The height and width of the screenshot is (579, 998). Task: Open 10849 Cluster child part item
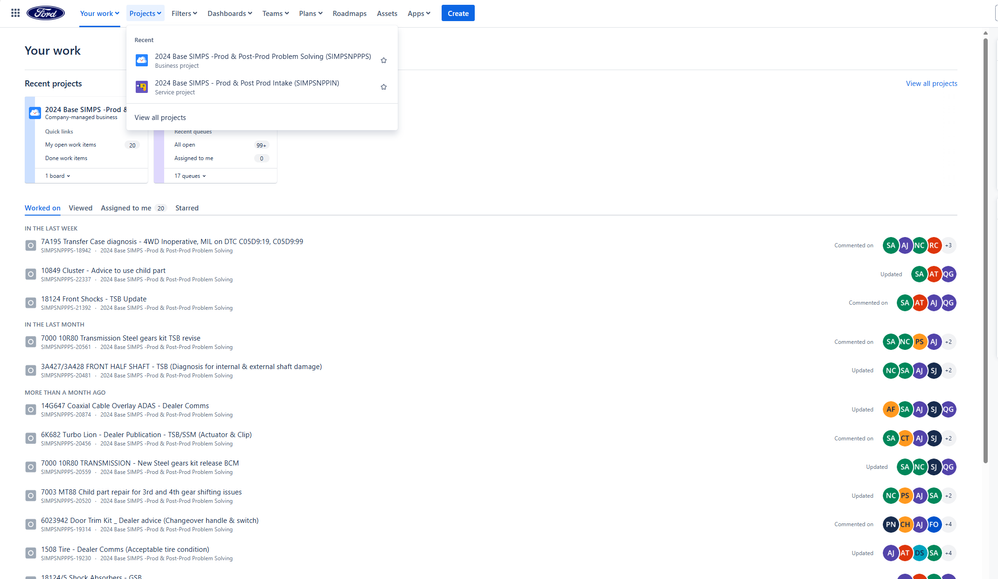click(x=103, y=270)
